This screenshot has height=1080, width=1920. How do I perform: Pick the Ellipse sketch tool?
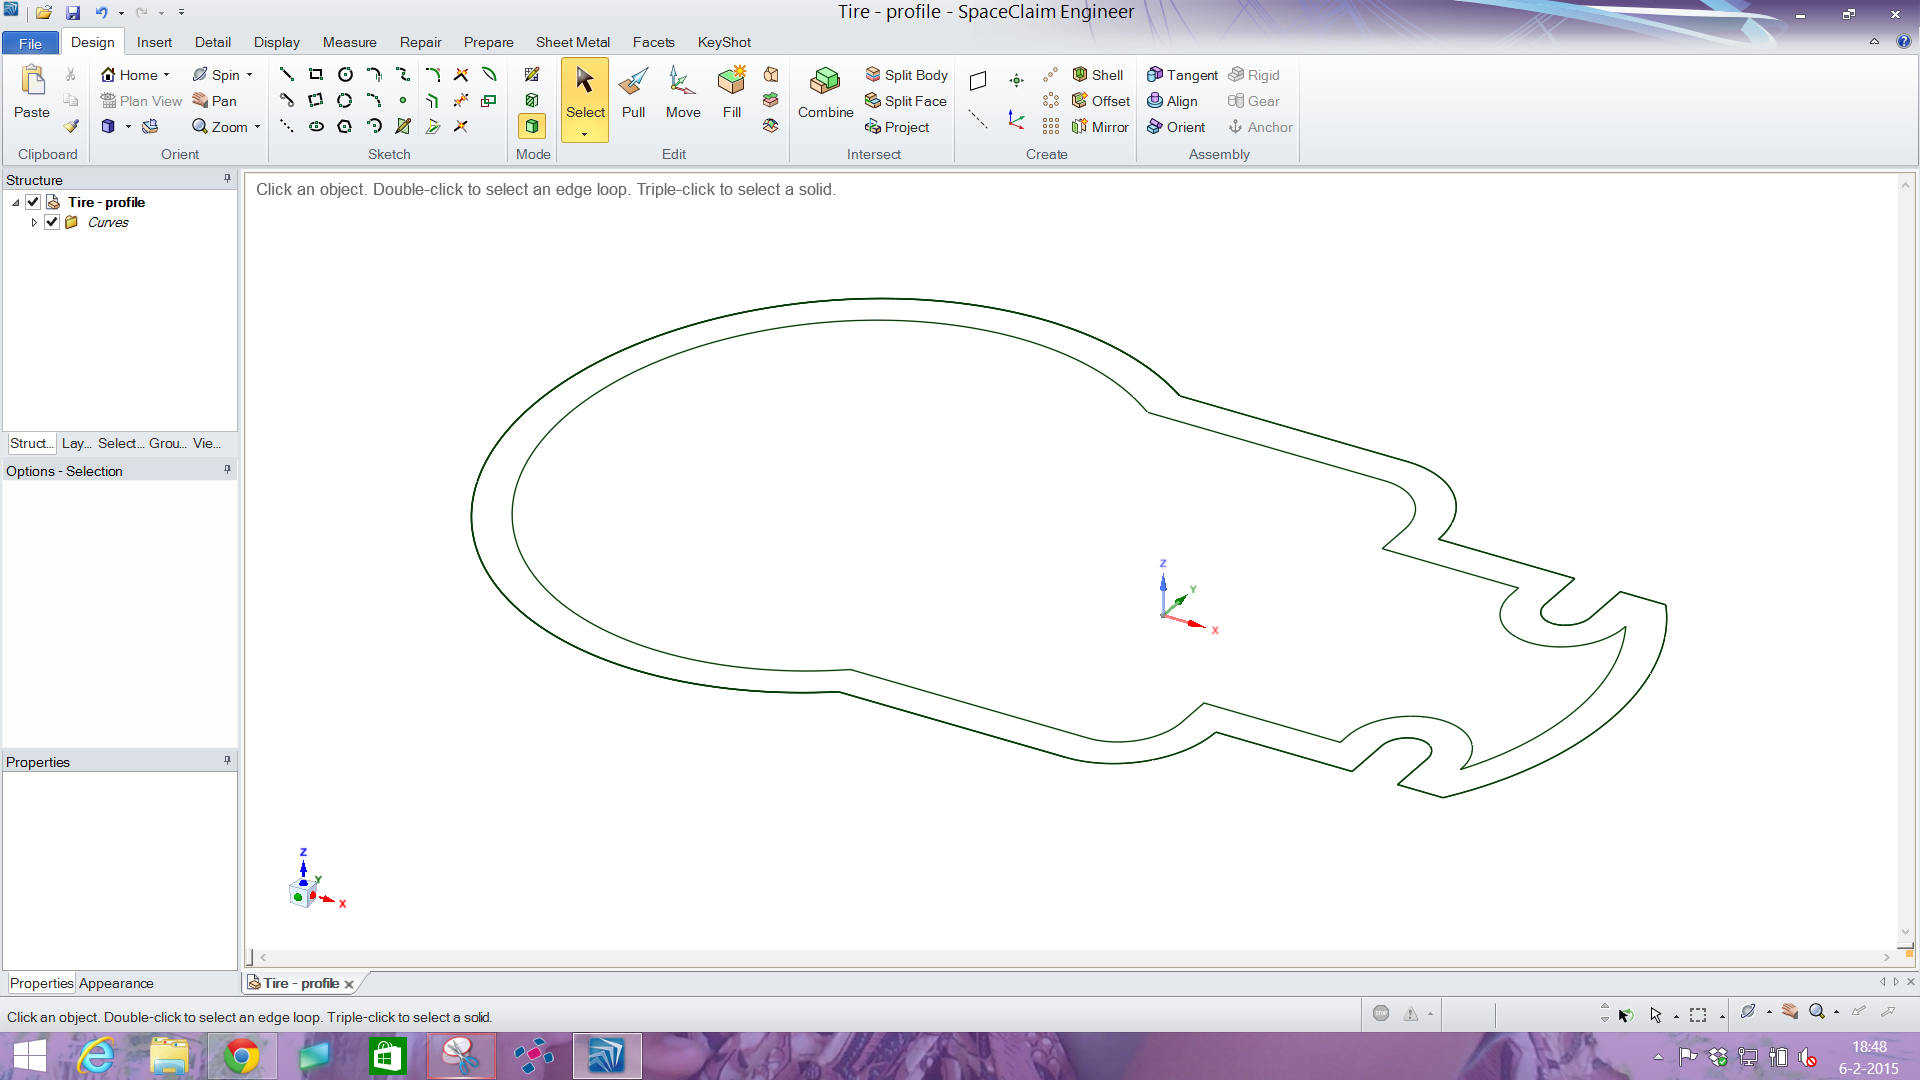[316, 127]
